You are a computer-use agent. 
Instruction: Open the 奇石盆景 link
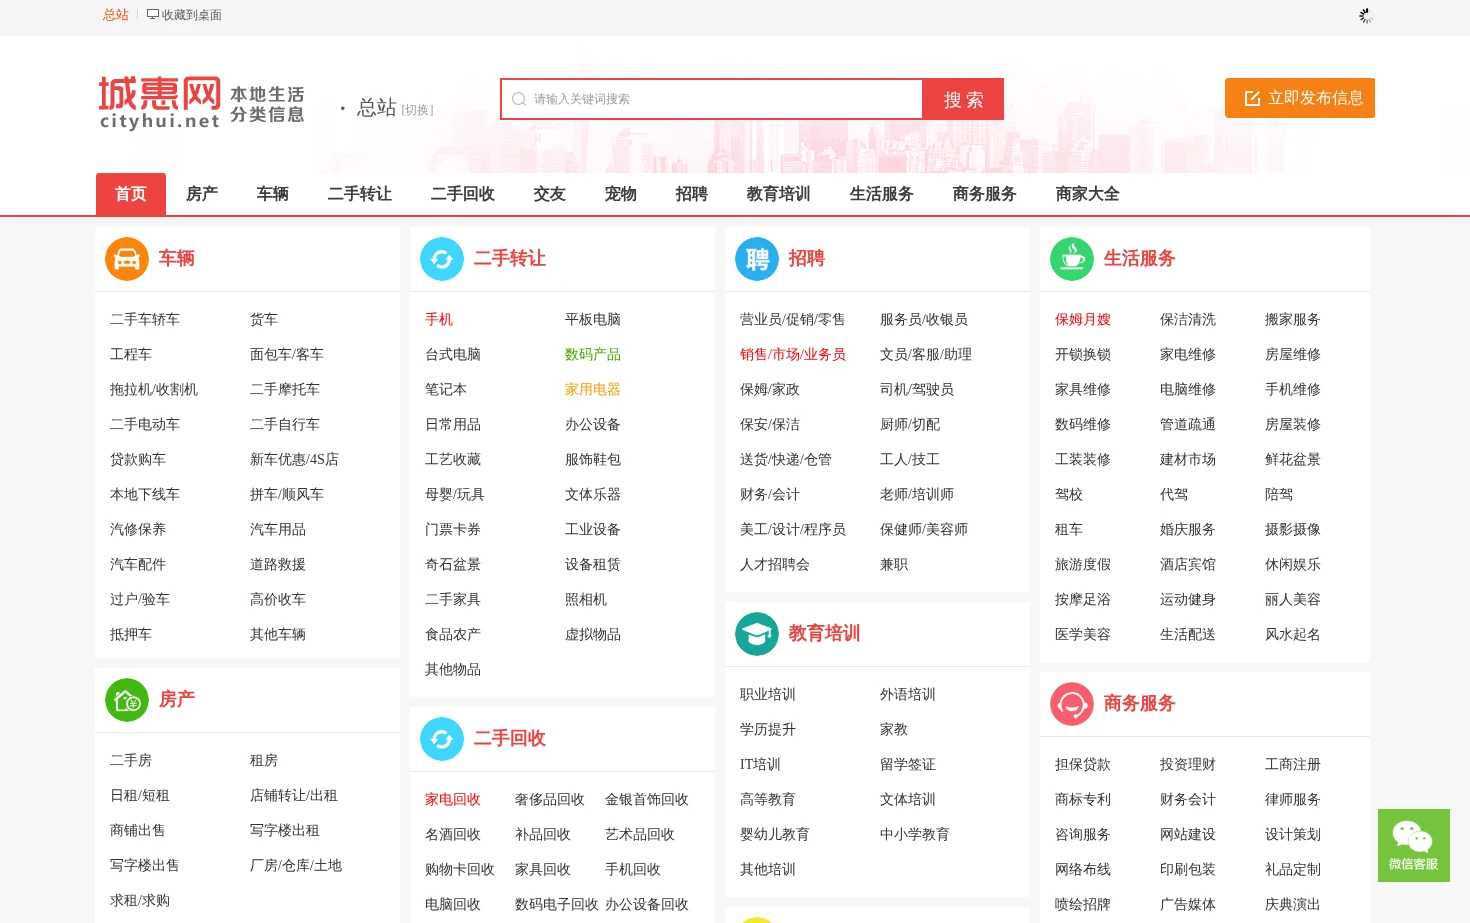point(453,565)
